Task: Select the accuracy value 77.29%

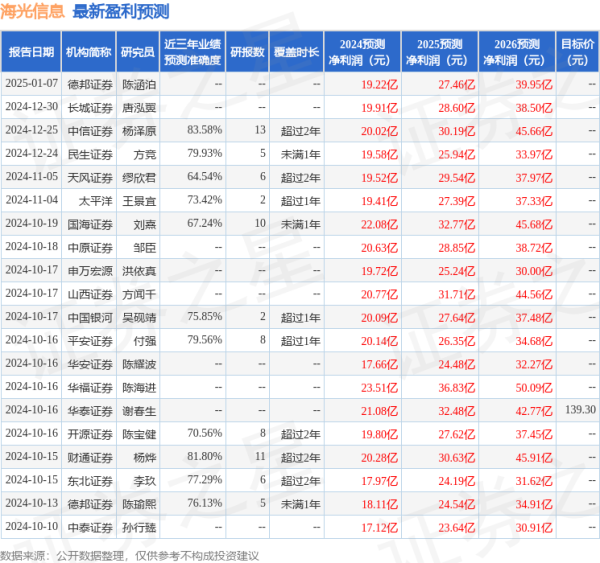Action: [x=205, y=480]
